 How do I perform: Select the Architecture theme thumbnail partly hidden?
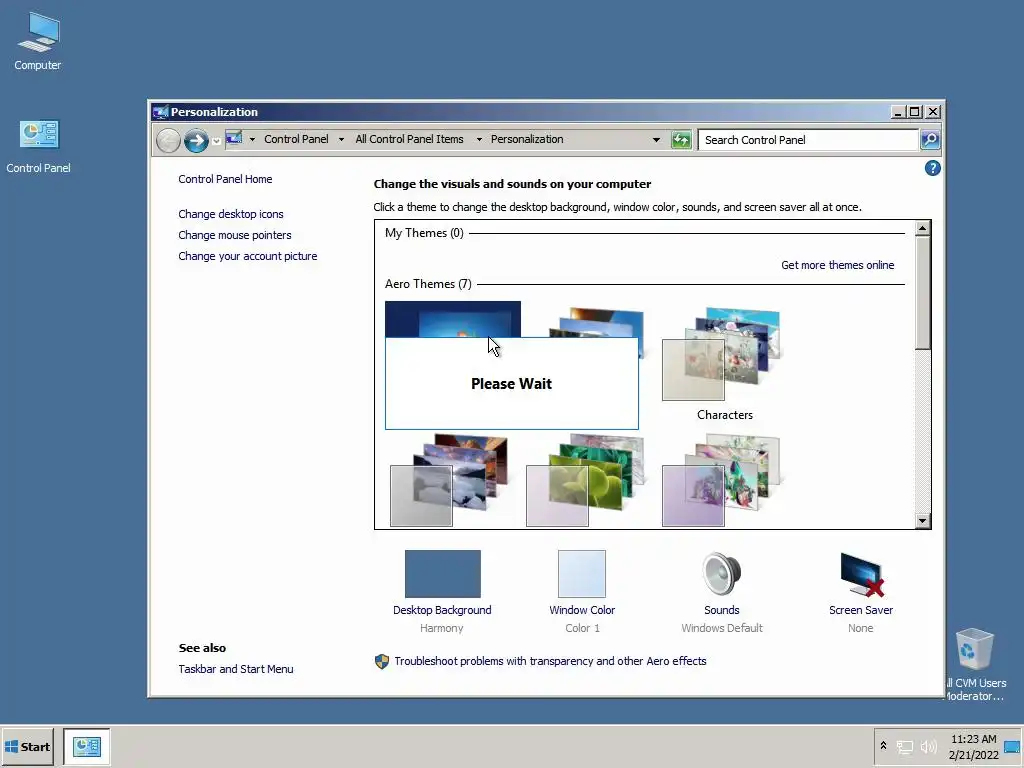(598, 322)
